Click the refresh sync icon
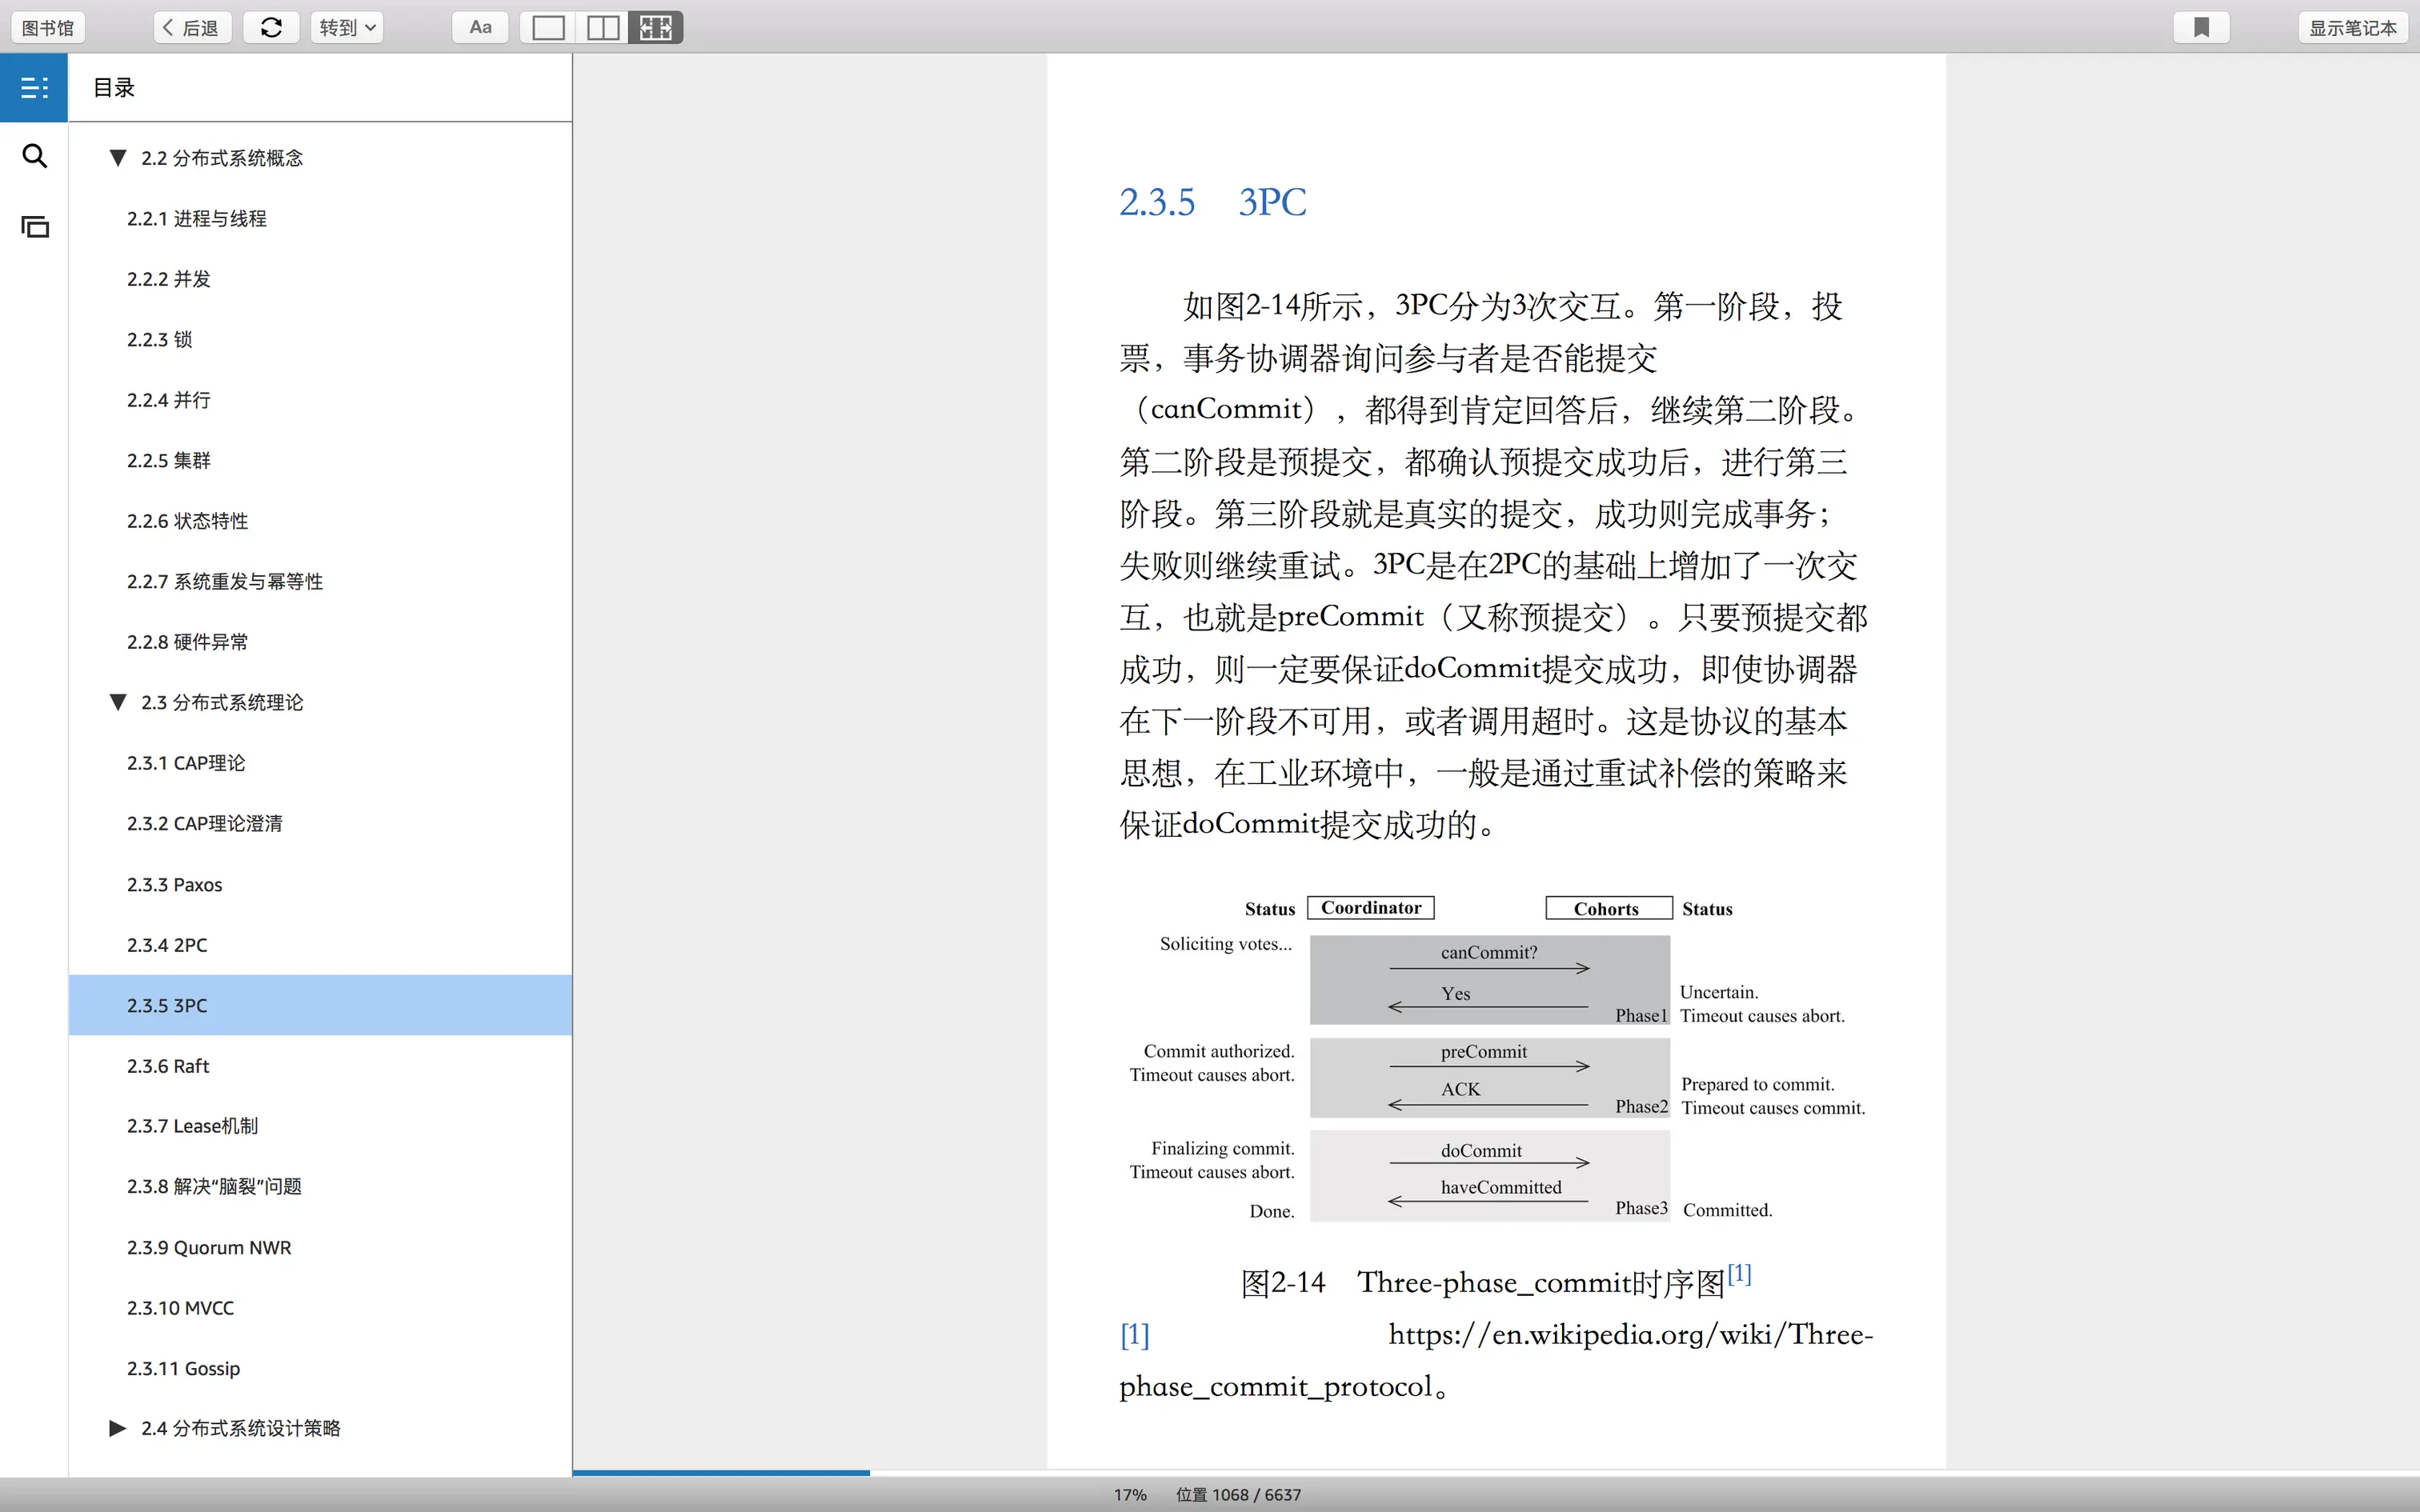 click(x=271, y=27)
